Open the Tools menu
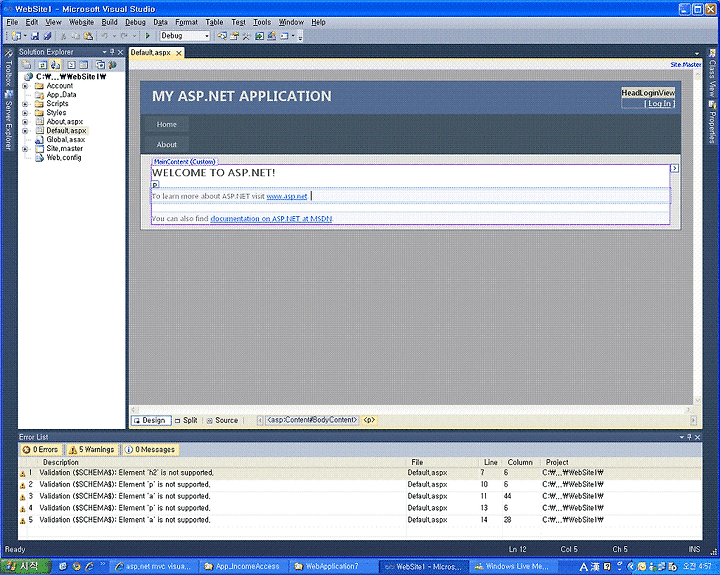 [262, 22]
